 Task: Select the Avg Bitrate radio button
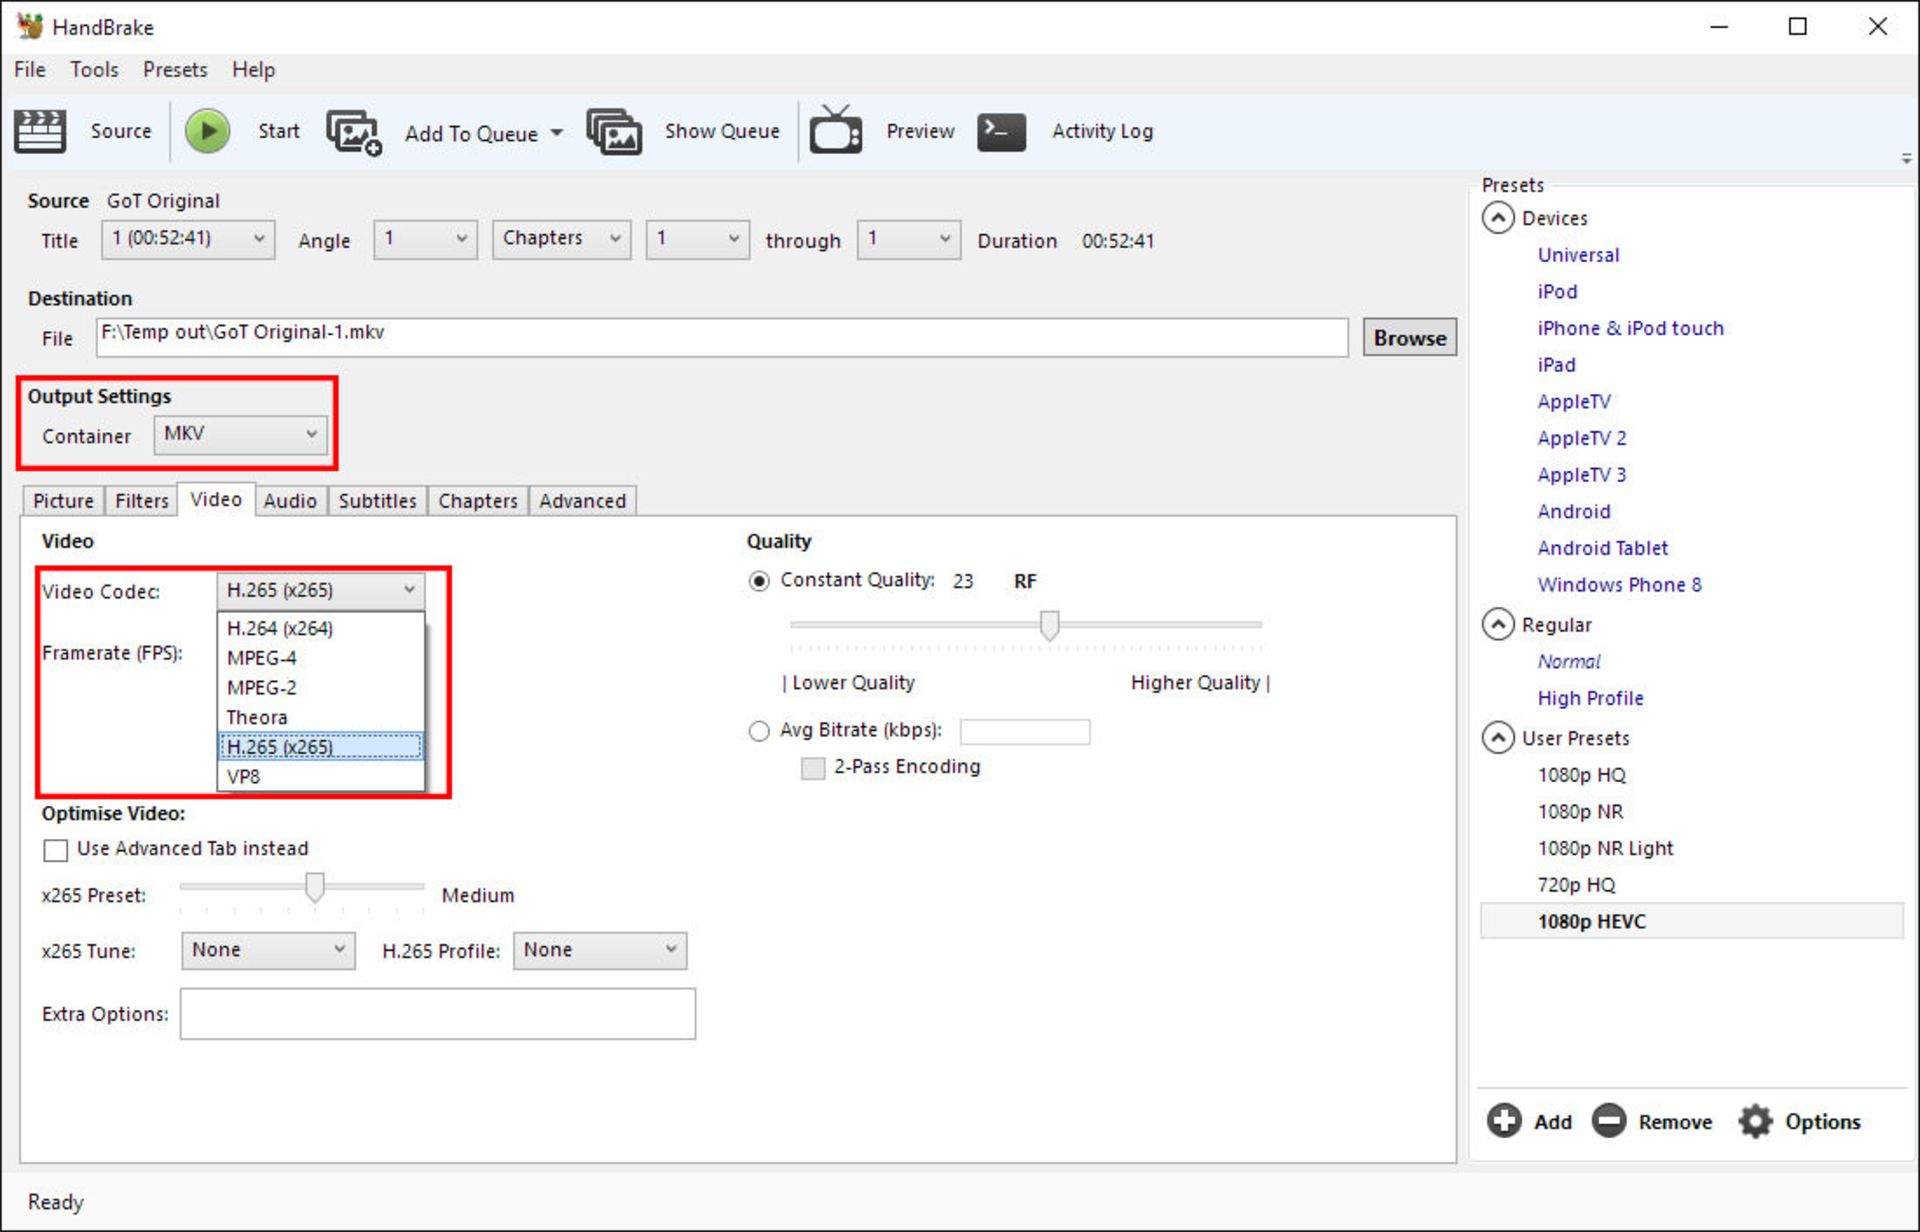point(759,731)
